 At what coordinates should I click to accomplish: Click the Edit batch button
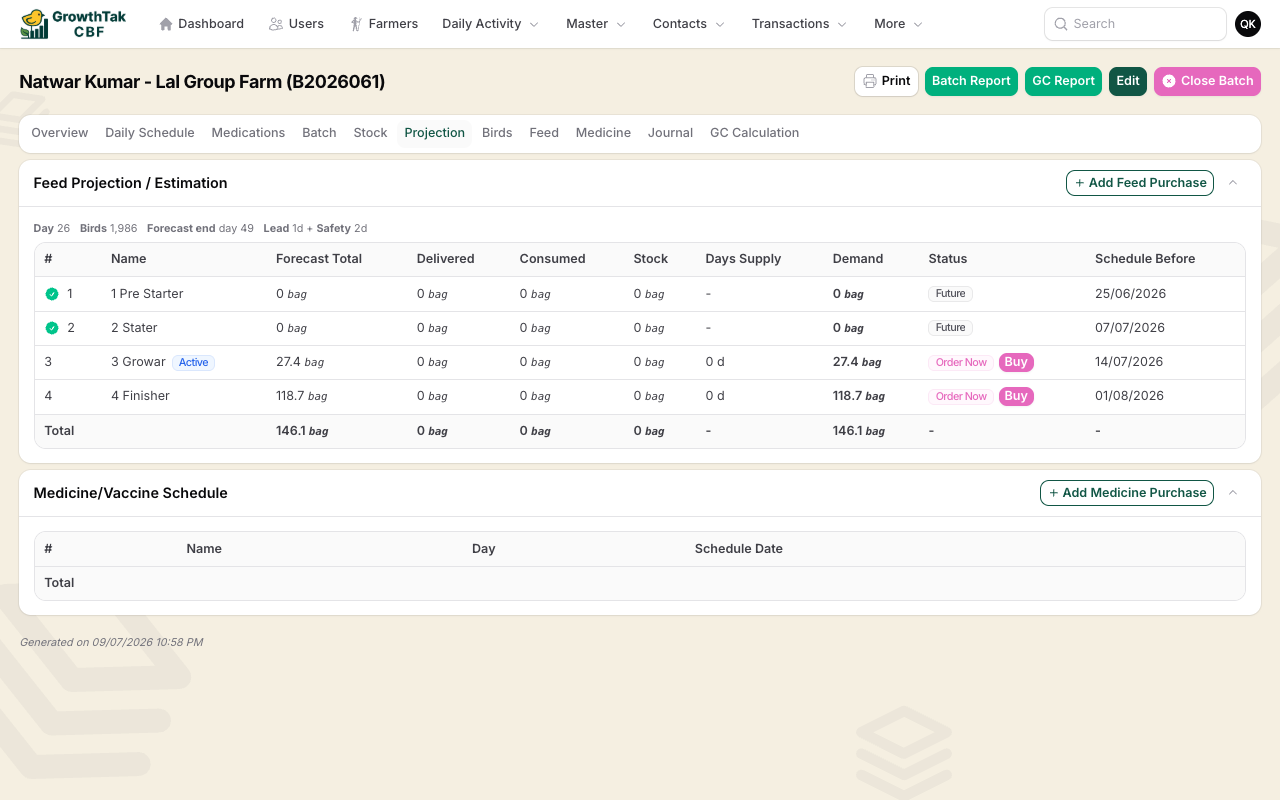click(x=1128, y=81)
